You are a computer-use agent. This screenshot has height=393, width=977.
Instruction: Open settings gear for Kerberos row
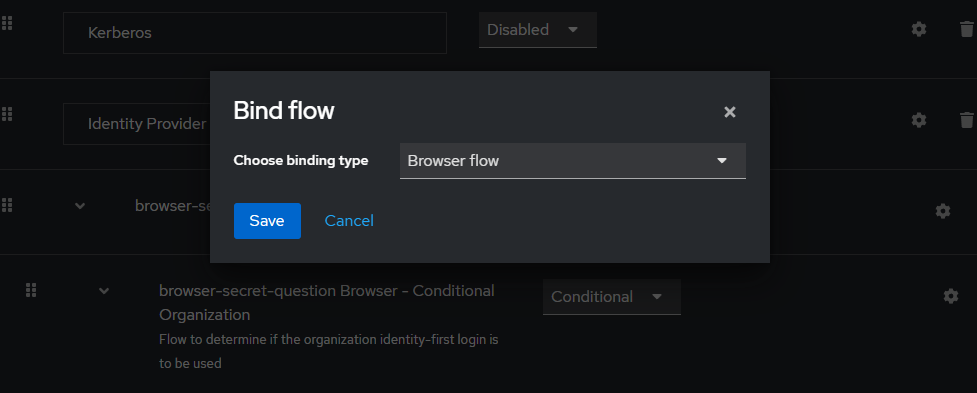coord(918,29)
